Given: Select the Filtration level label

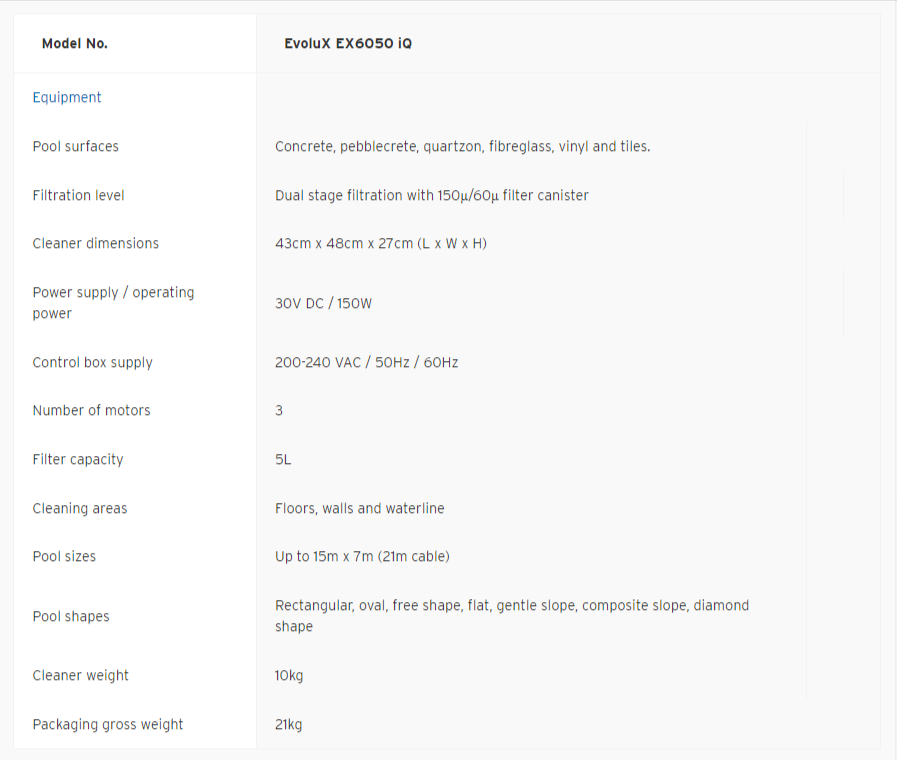Looking at the screenshot, I should (x=78, y=196).
